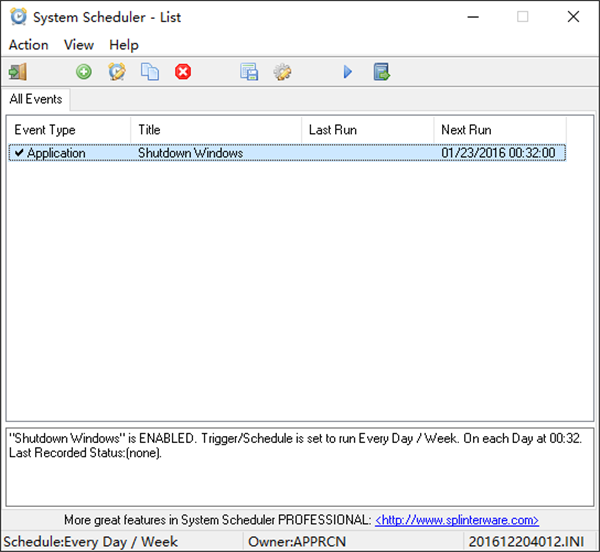The width and height of the screenshot is (600, 552).
Task: Minimize the System Scheduler window
Action: point(473,17)
